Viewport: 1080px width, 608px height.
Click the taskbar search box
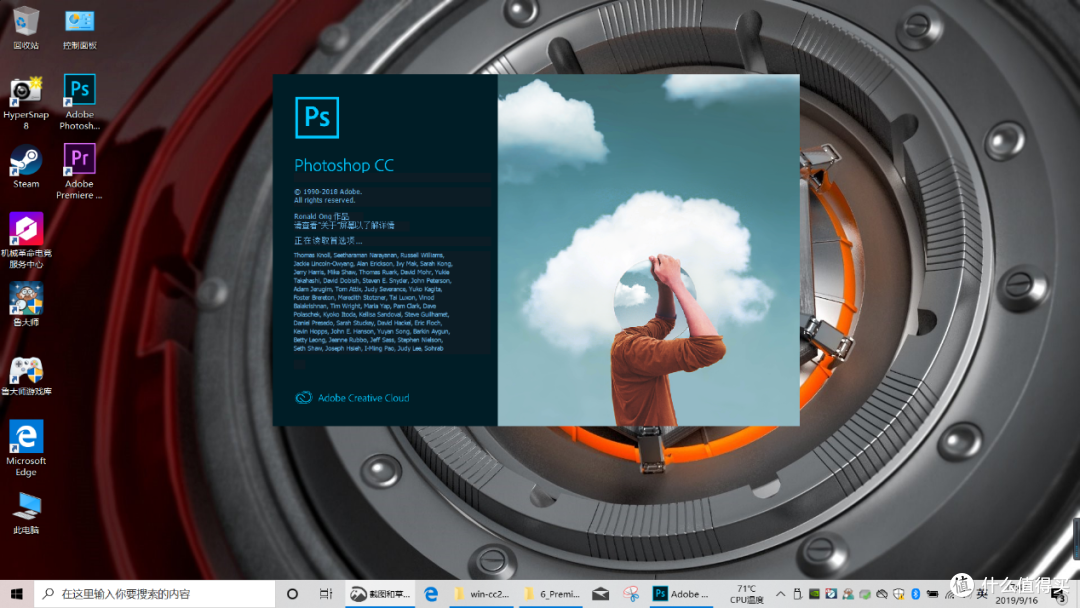(154, 594)
